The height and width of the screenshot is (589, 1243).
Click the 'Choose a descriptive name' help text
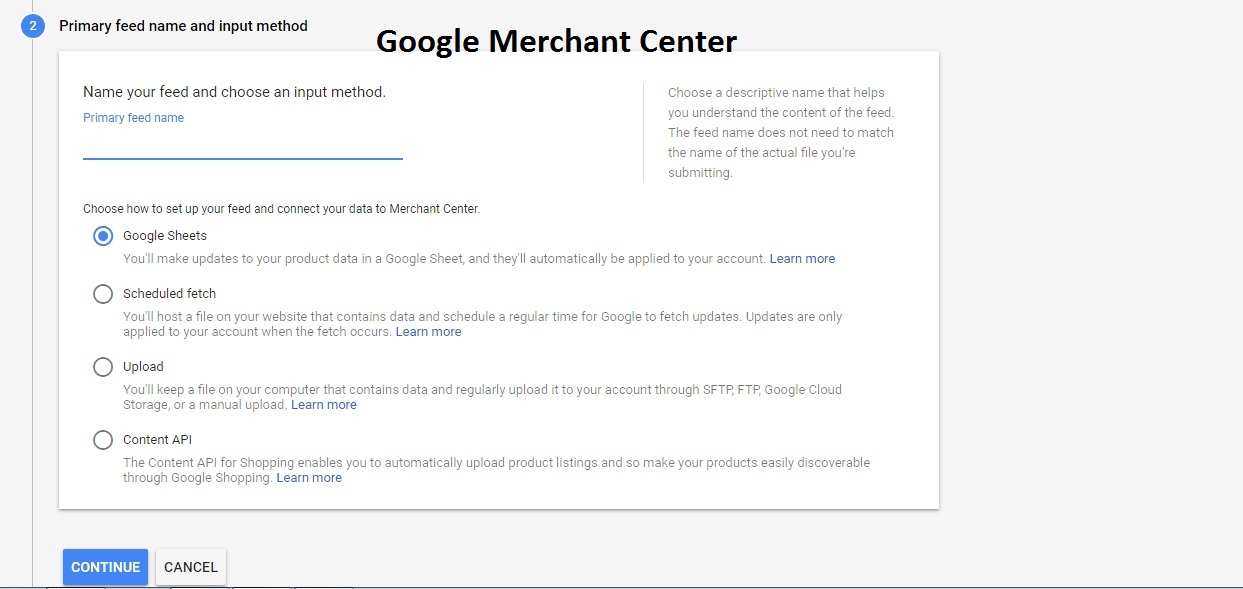click(x=781, y=132)
